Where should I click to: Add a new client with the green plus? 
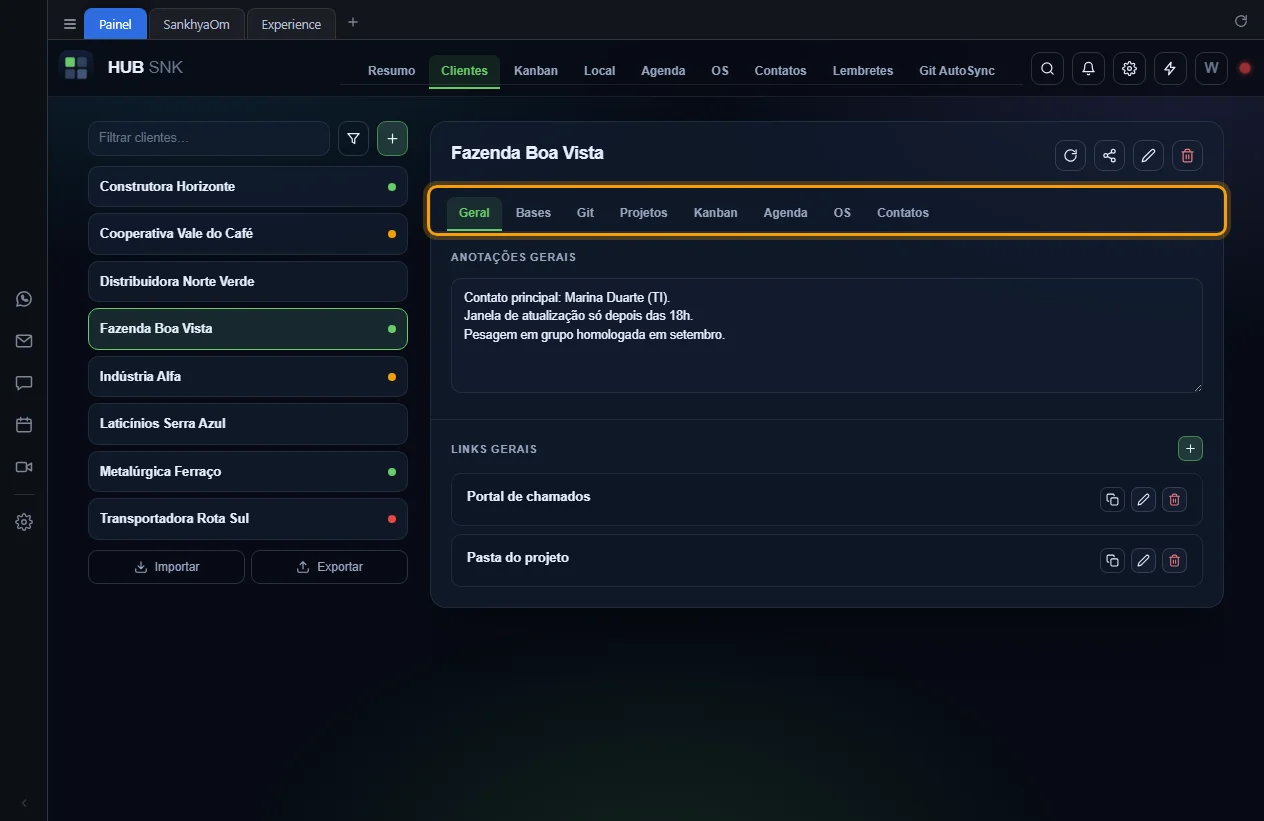392,139
